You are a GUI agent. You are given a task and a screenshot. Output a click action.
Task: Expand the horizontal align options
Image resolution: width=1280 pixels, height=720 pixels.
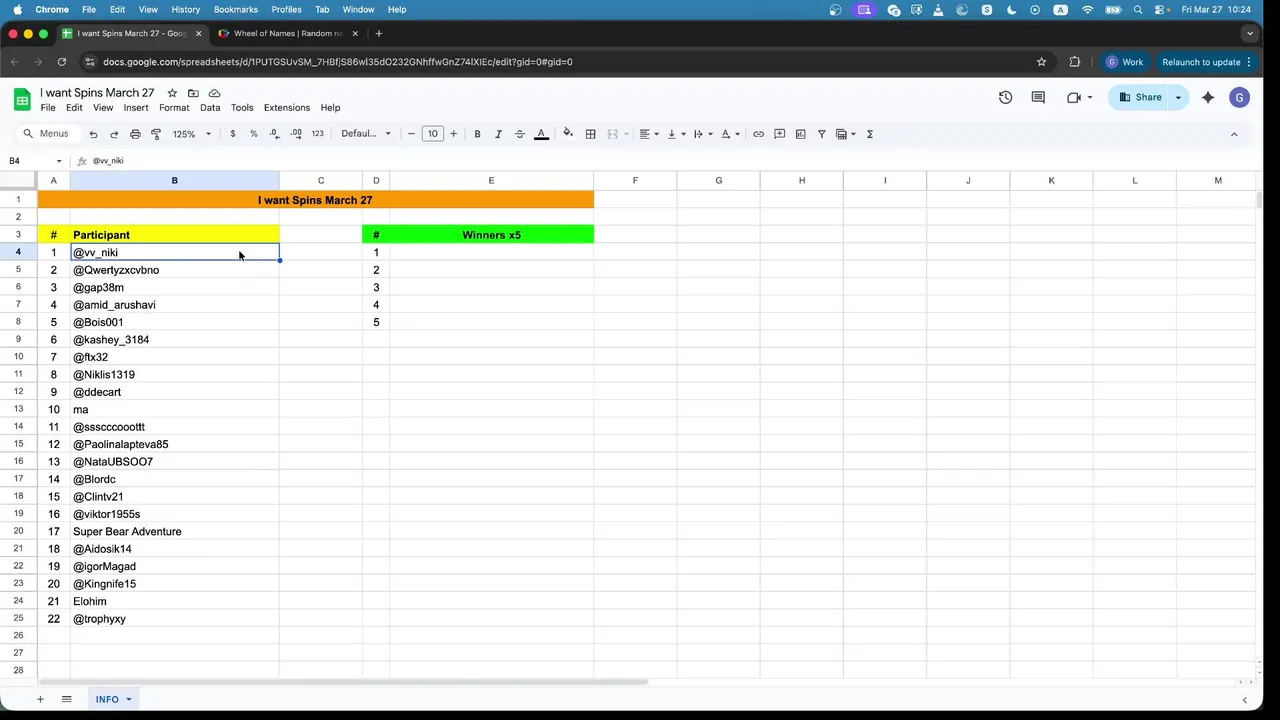point(649,134)
